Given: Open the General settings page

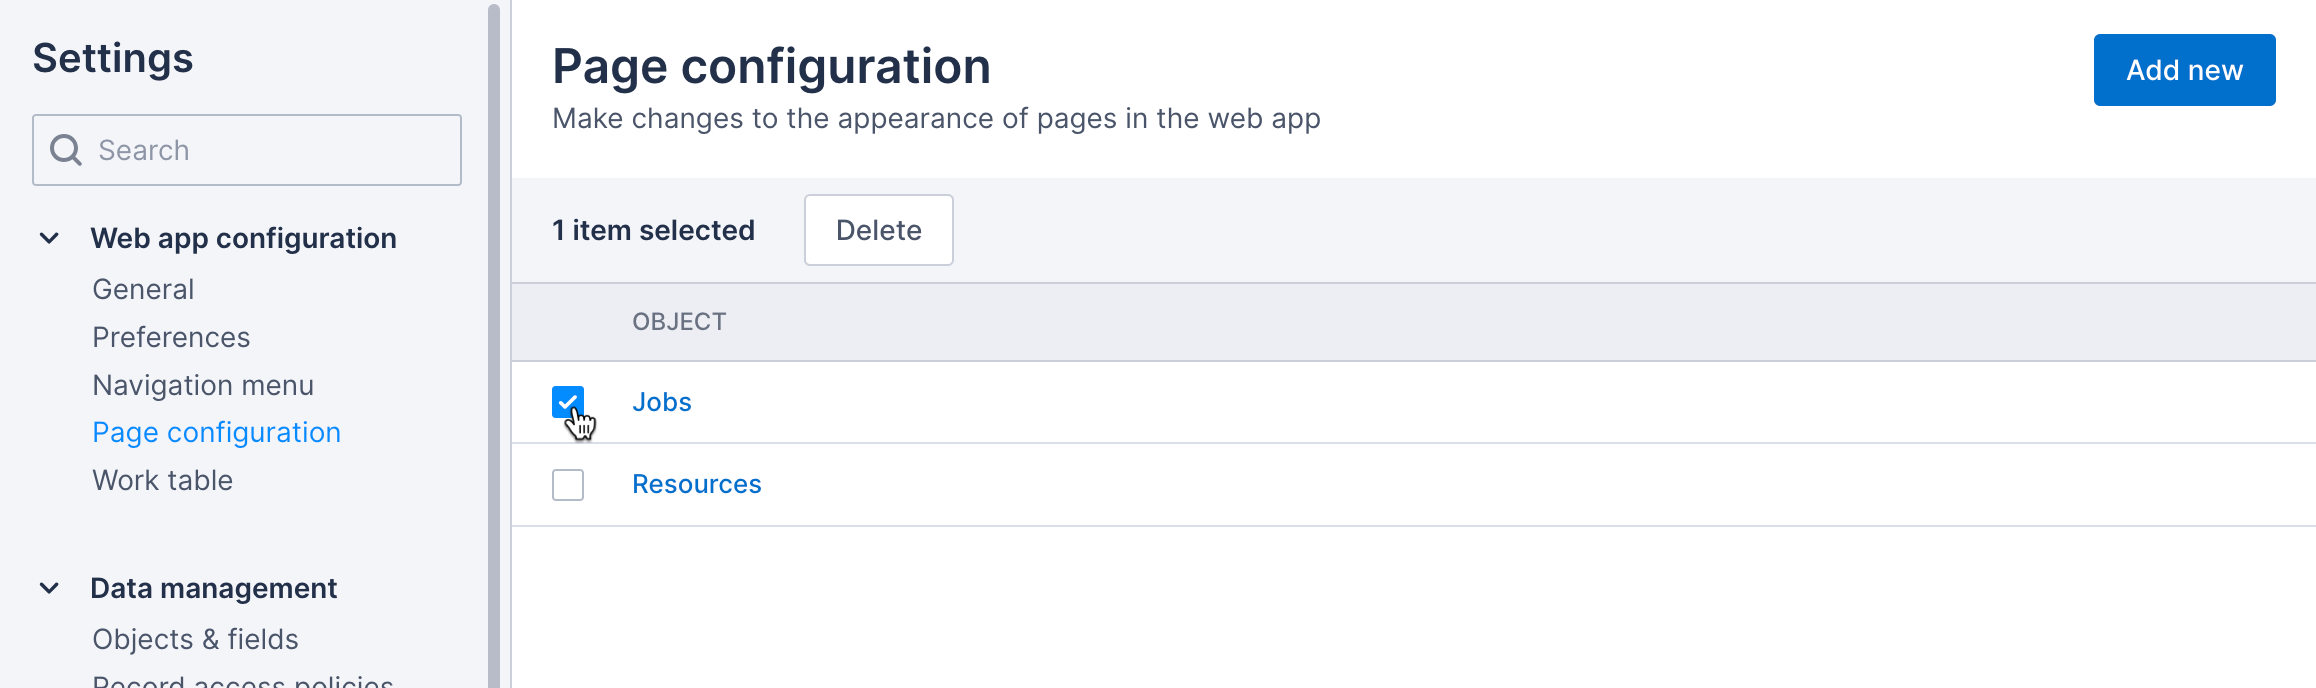Looking at the screenshot, I should (142, 289).
